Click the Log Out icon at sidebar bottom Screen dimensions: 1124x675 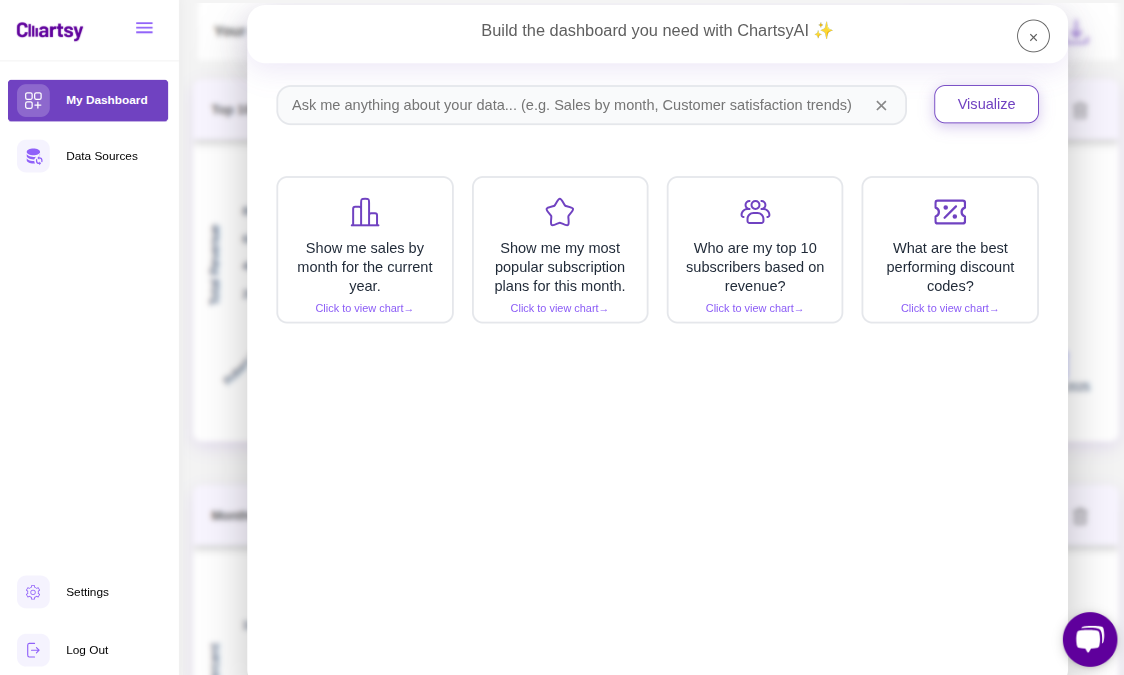click(33, 650)
